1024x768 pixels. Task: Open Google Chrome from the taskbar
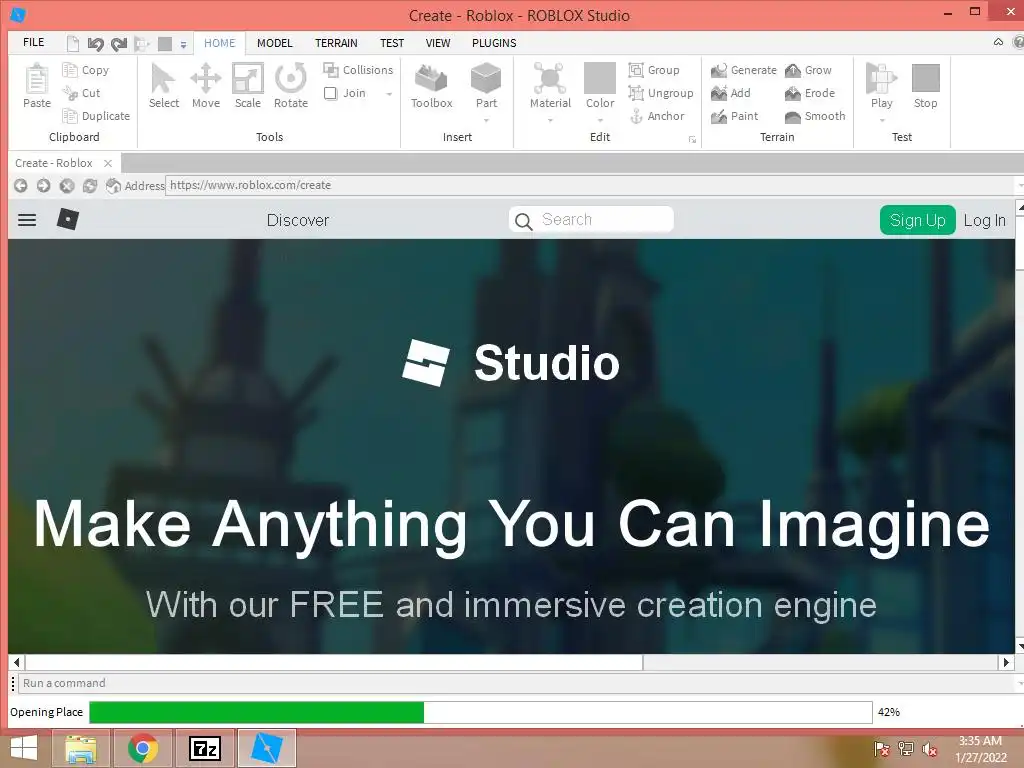click(x=143, y=748)
